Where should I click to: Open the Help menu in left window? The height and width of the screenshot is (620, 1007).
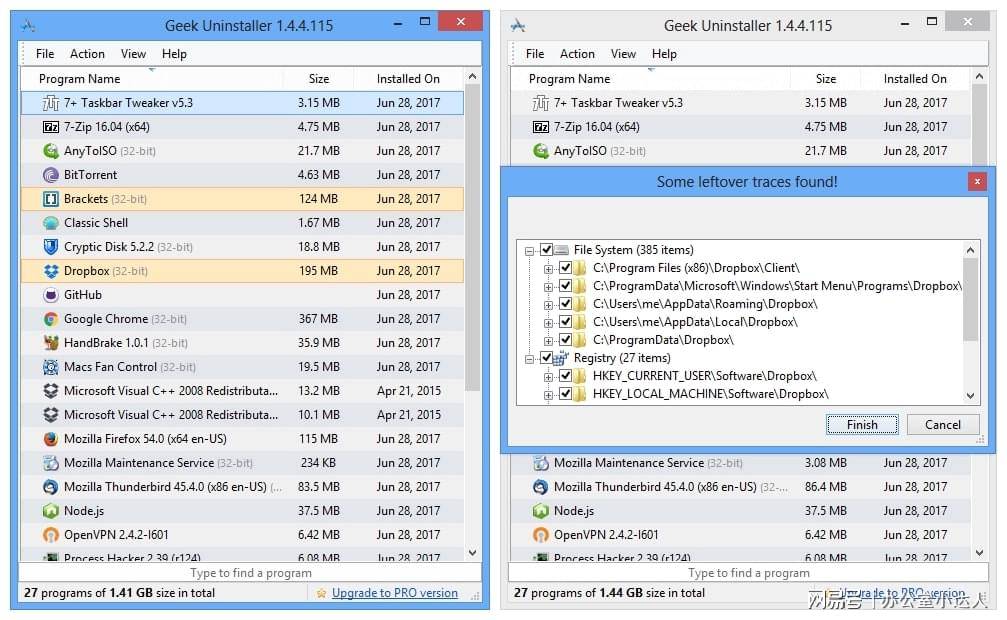coord(174,54)
